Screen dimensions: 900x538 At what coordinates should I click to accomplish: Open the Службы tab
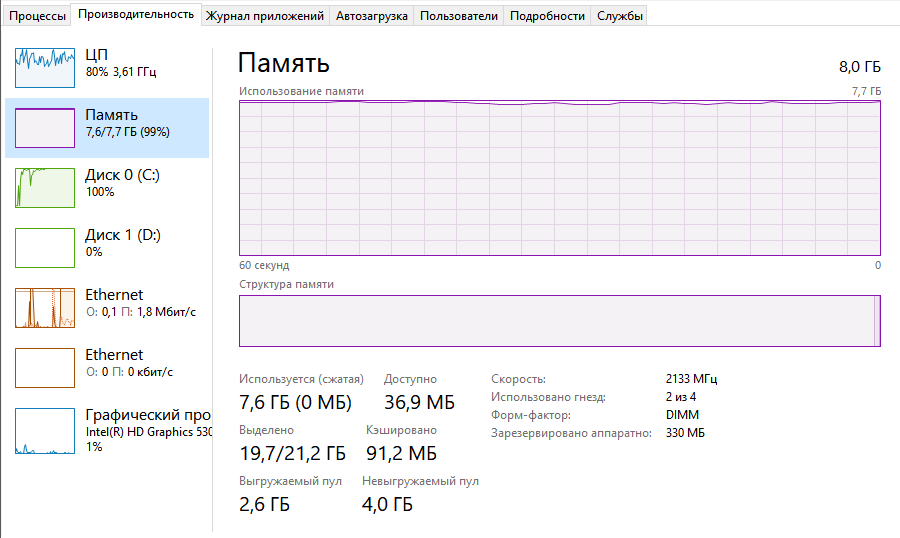pyautogui.click(x=619, y=16)
